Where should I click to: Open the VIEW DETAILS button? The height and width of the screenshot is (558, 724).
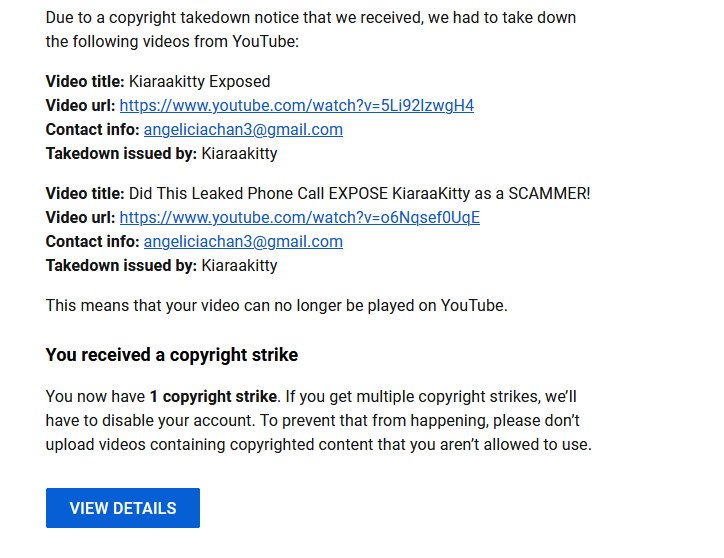(123, 508)
